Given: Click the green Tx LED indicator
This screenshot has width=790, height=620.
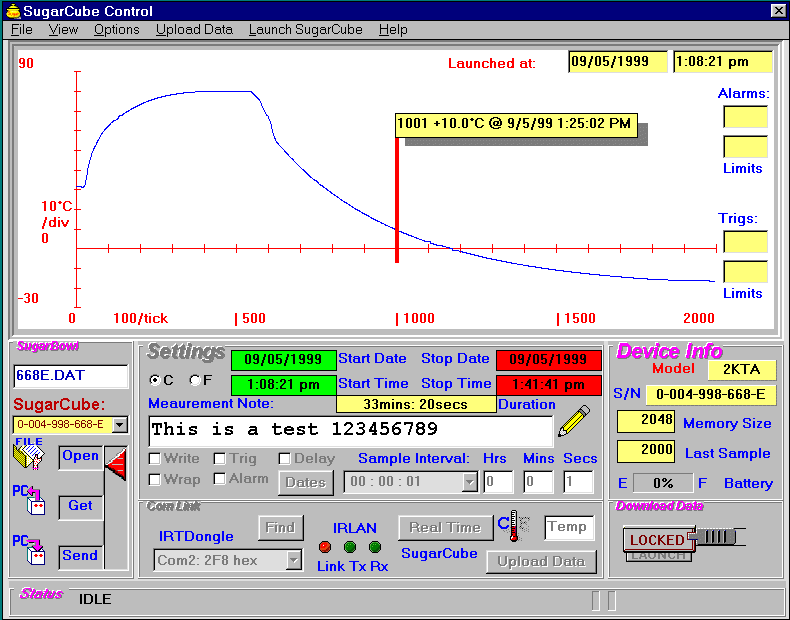Looking at the screenshot, I should tap(350, 547).
